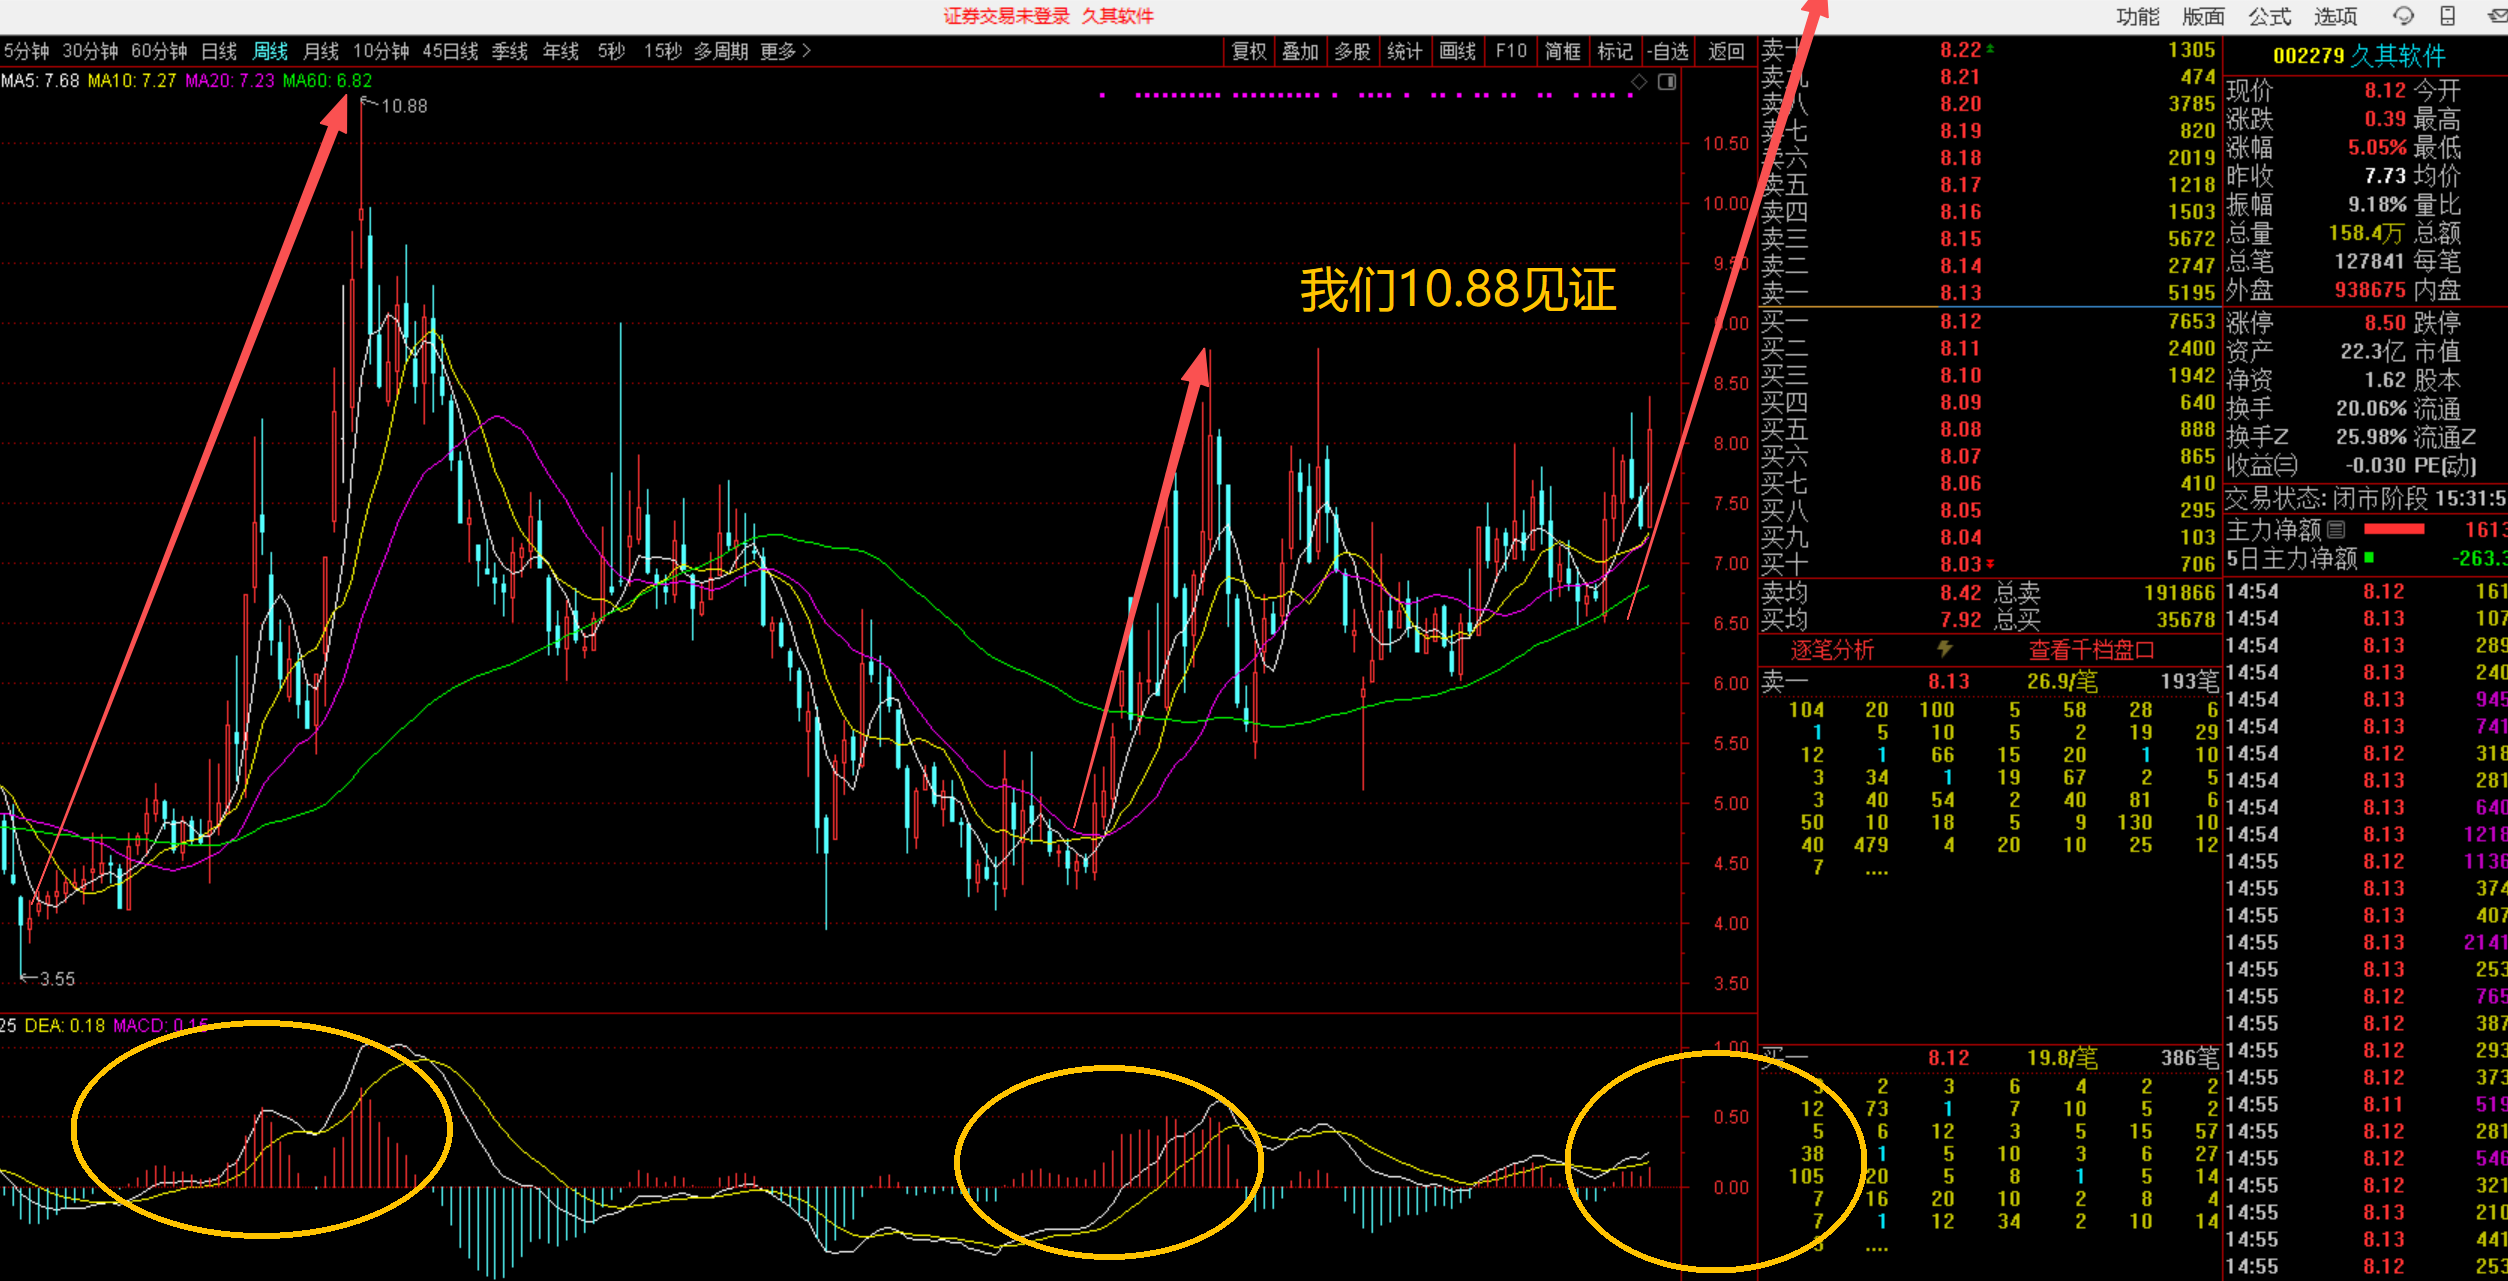Open the 主力净额 detail list icon

(2336, 529)
